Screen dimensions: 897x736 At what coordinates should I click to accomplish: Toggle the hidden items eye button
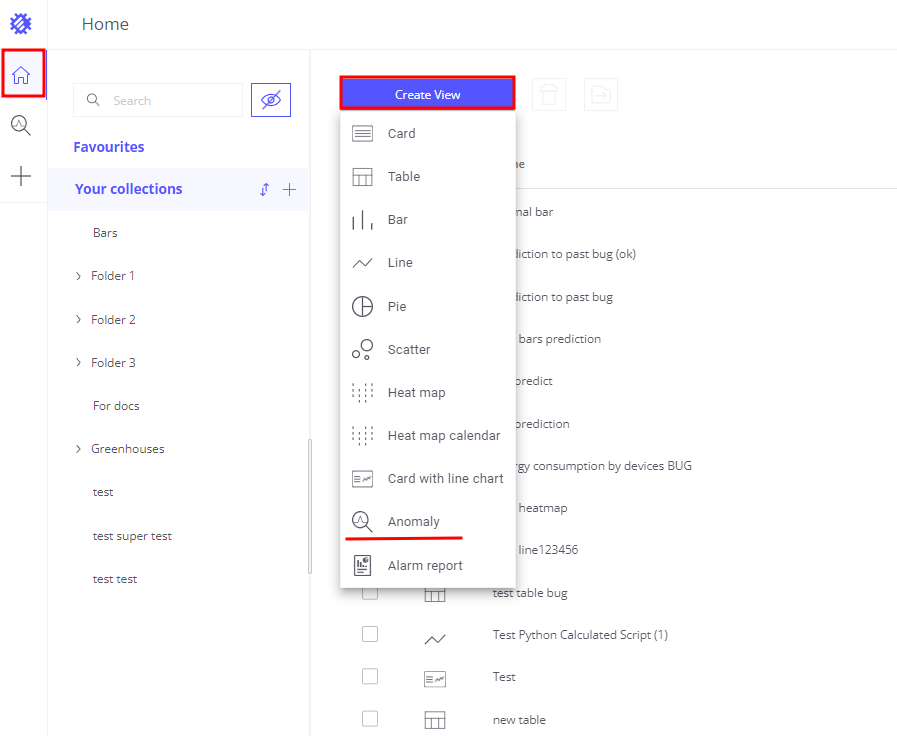click(270, 100)
